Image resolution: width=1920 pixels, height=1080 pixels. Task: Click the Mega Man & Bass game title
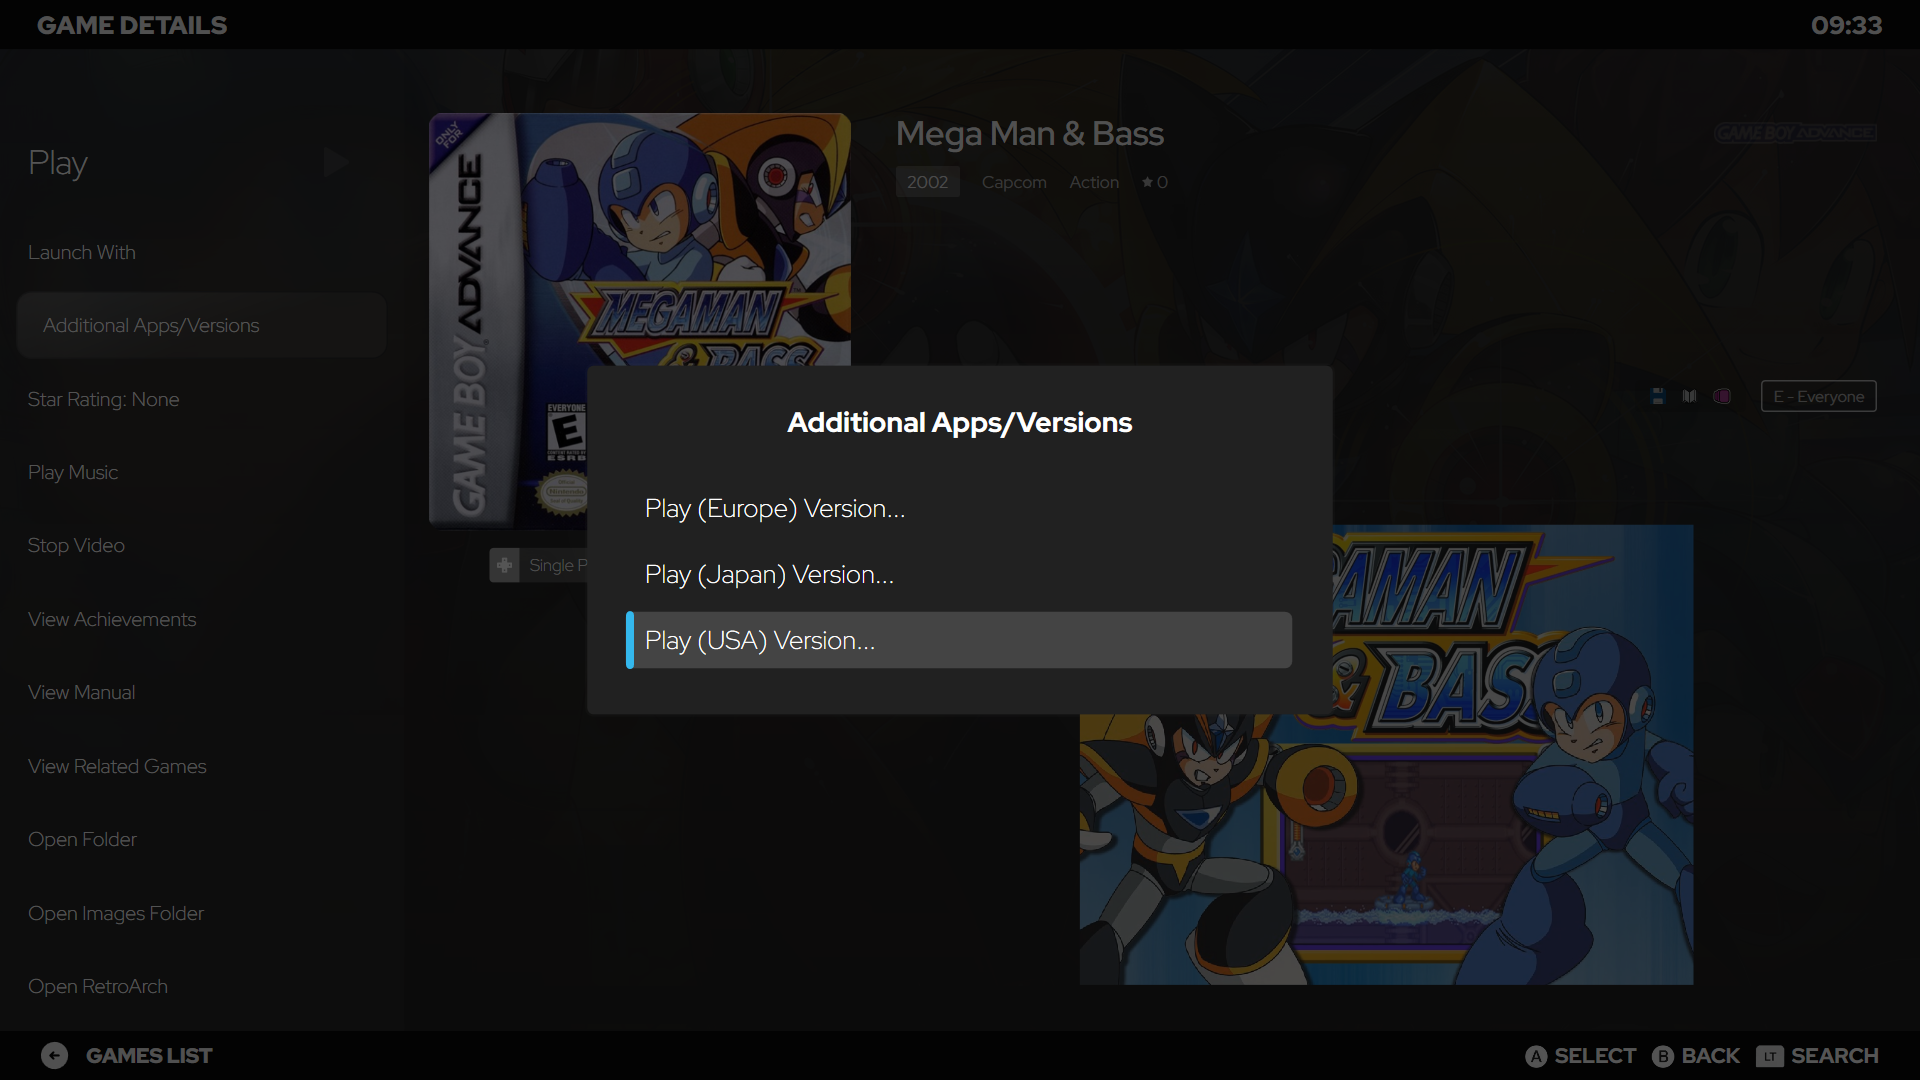point(1029,133)
